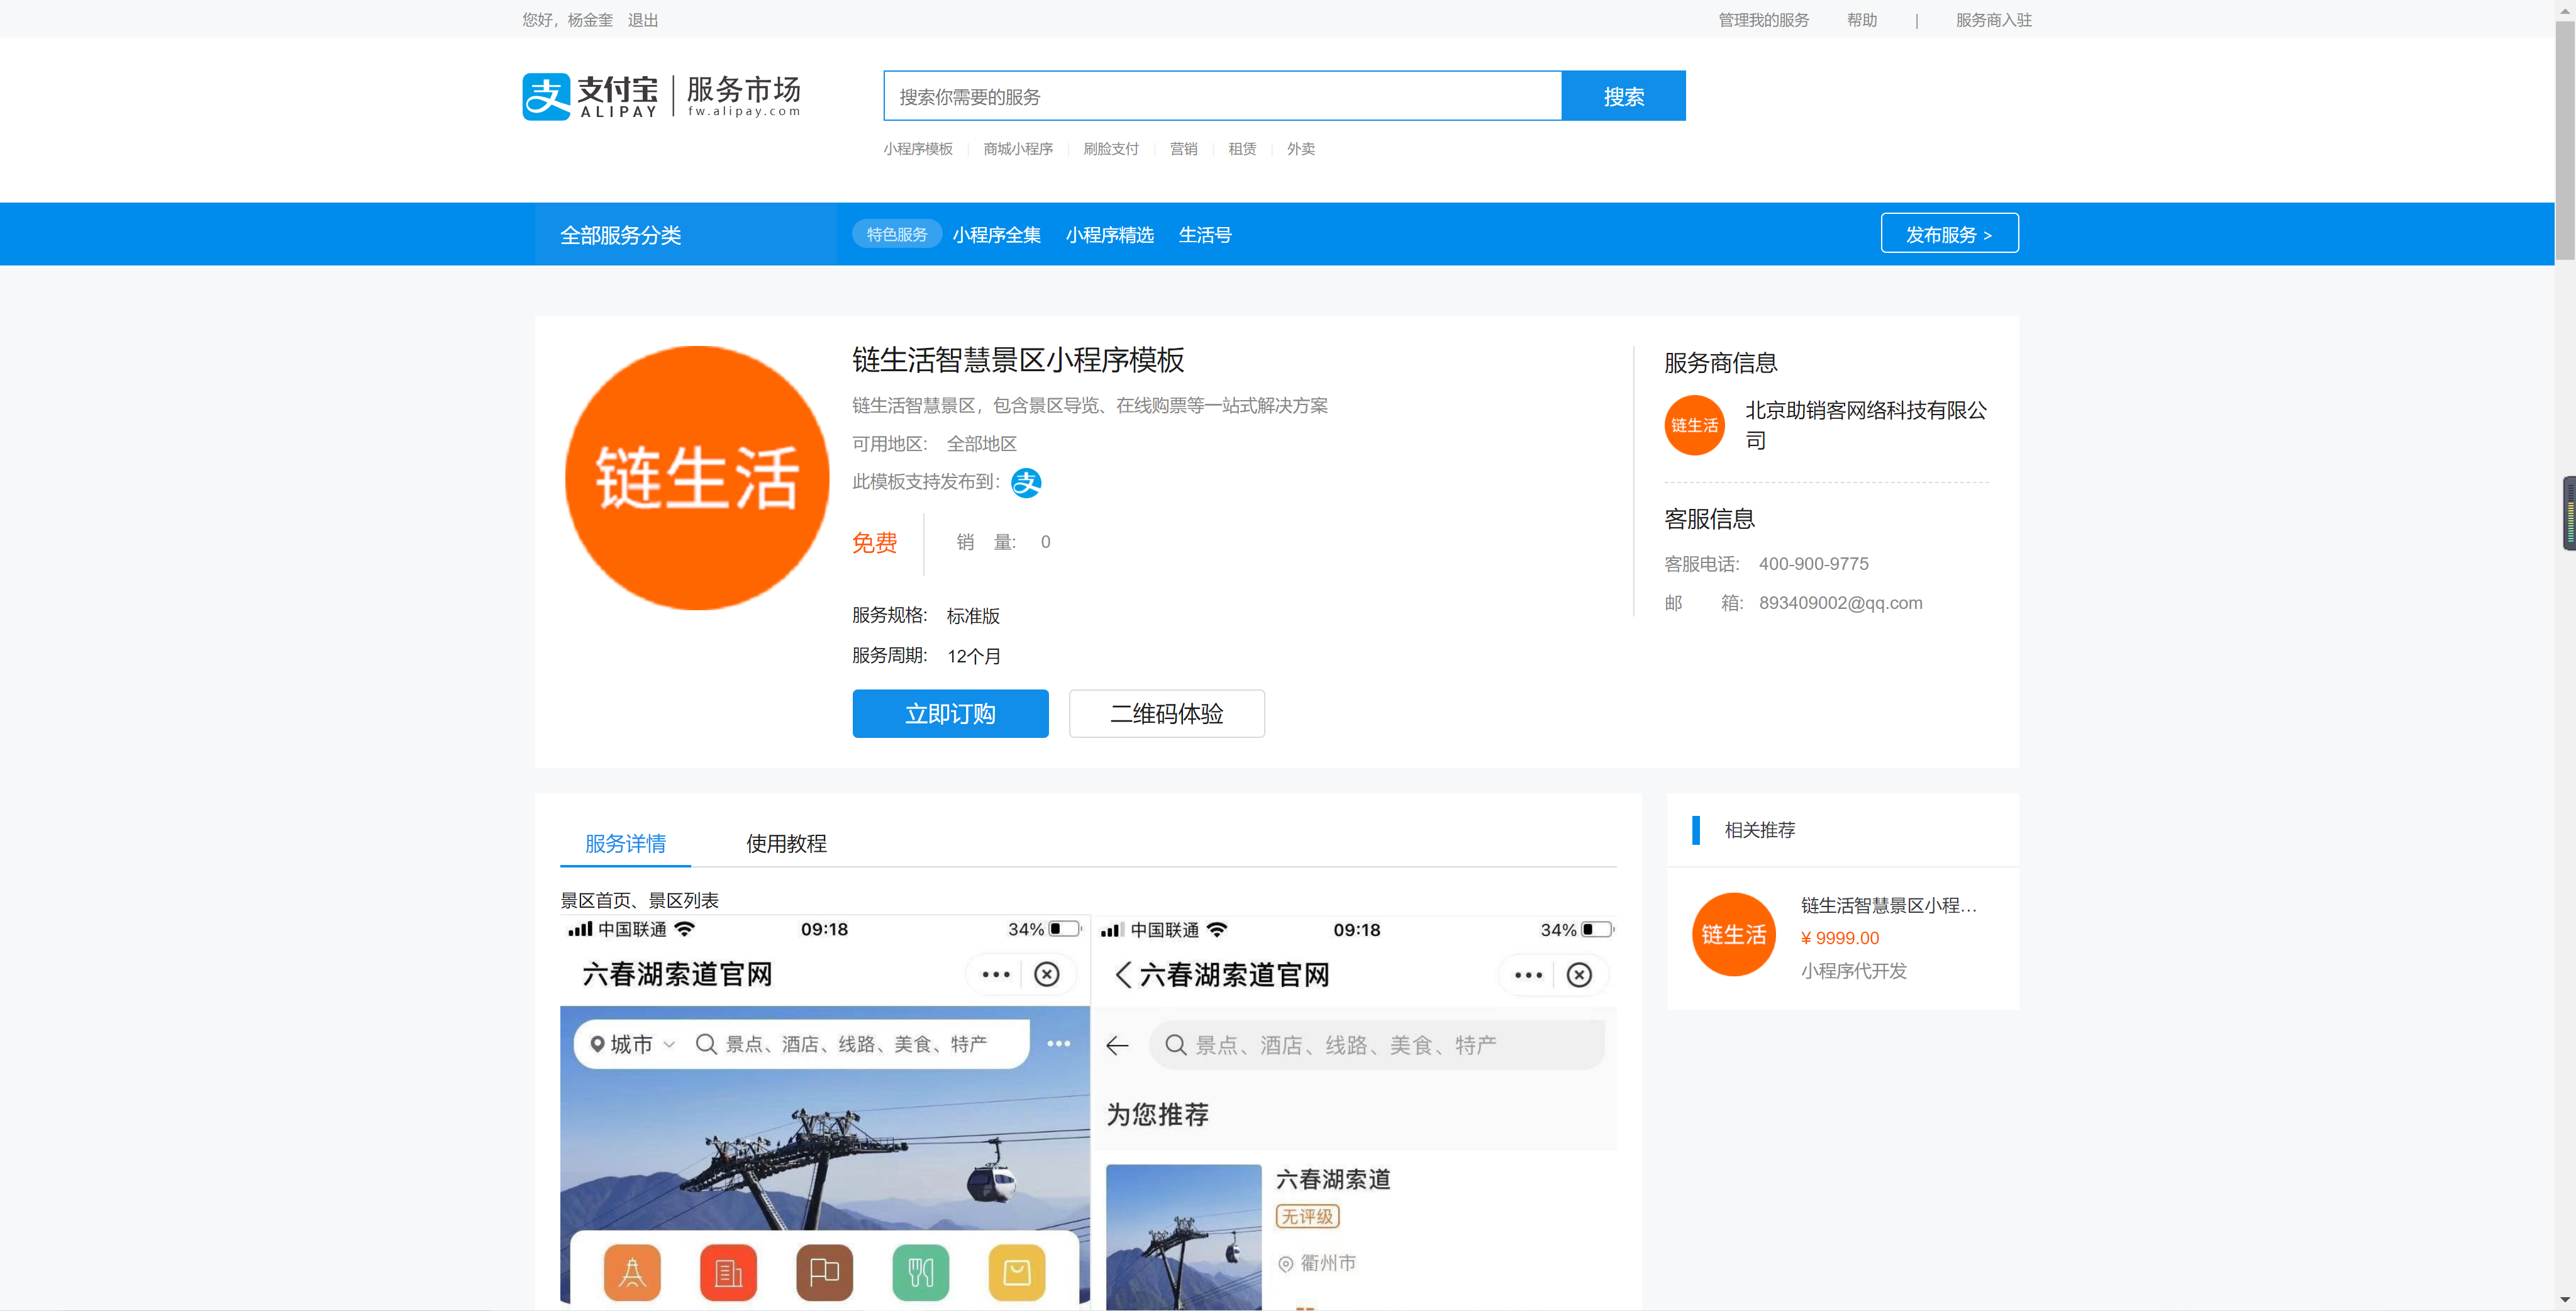This screenshot has height=1311, width=2576.
Task: Click the red hotel building icon
Action: coord(728,1272)
